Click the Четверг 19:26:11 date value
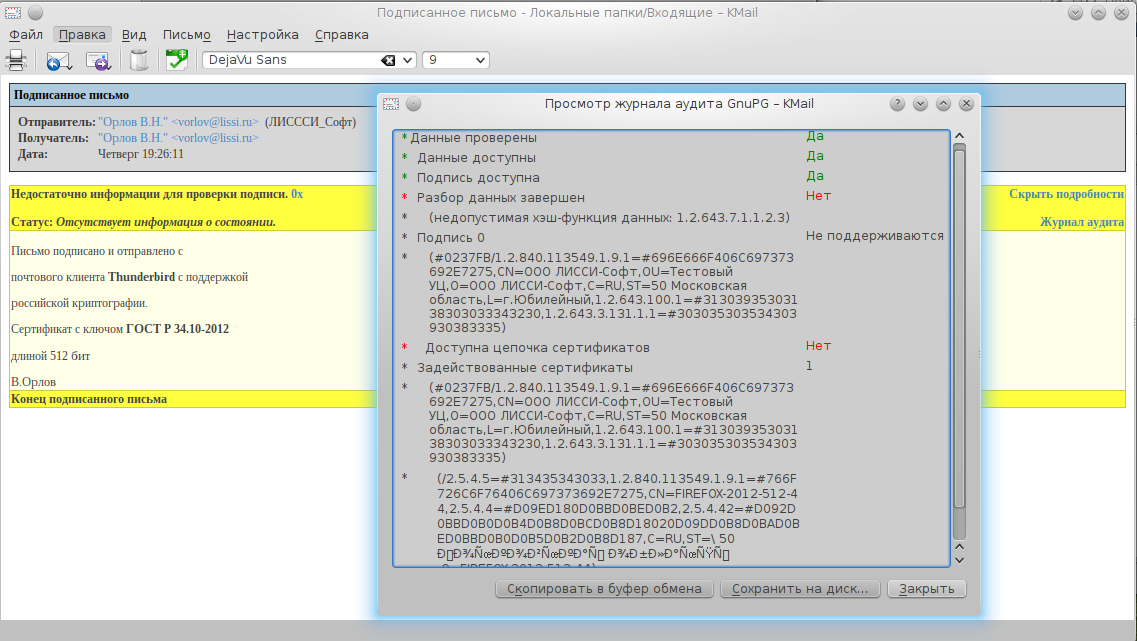1137x641 pixels. (x=141, y=154)
